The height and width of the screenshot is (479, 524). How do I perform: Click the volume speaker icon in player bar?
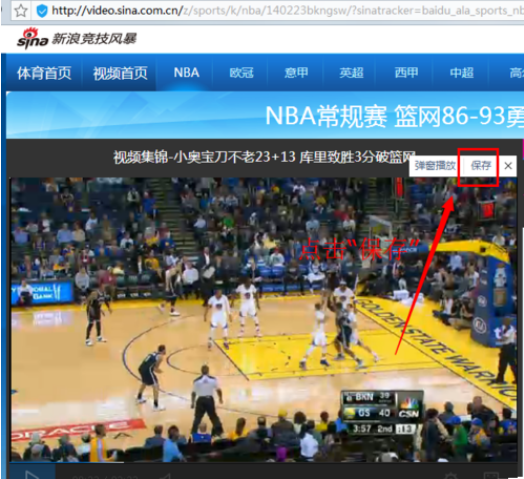(x=165, y=476)
